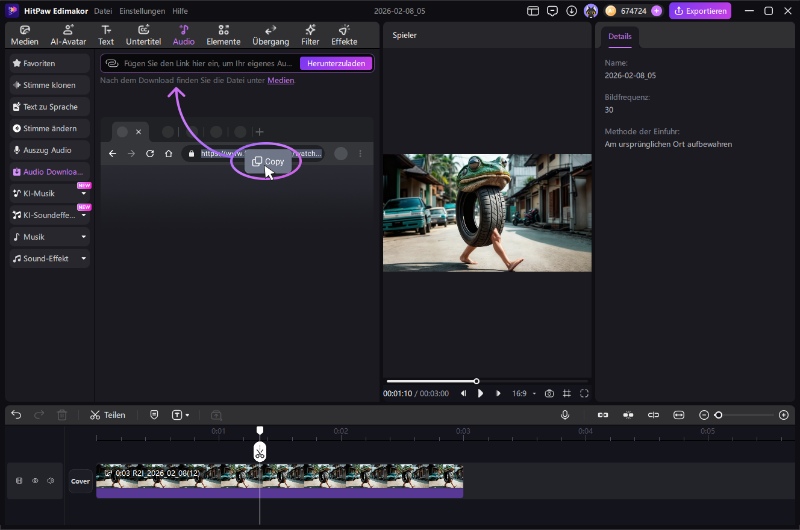The image size is (800, 530).
Task: Toggle the grid overlay in player
Action: click(567, 394)
